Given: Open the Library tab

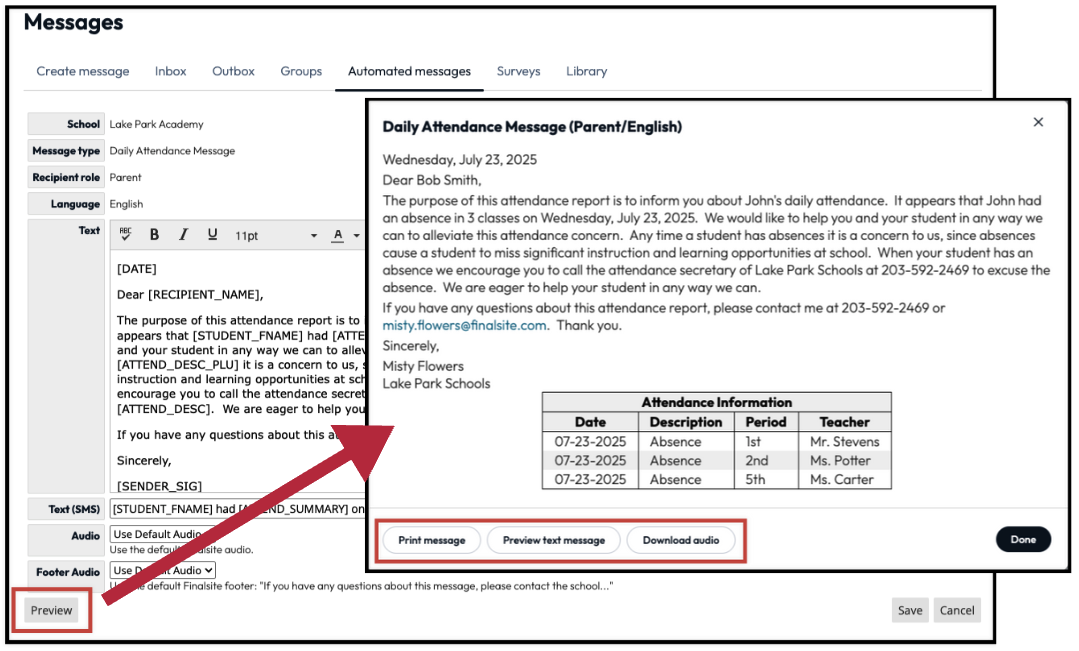Looking at the screenshot, I should click(586, 71).
